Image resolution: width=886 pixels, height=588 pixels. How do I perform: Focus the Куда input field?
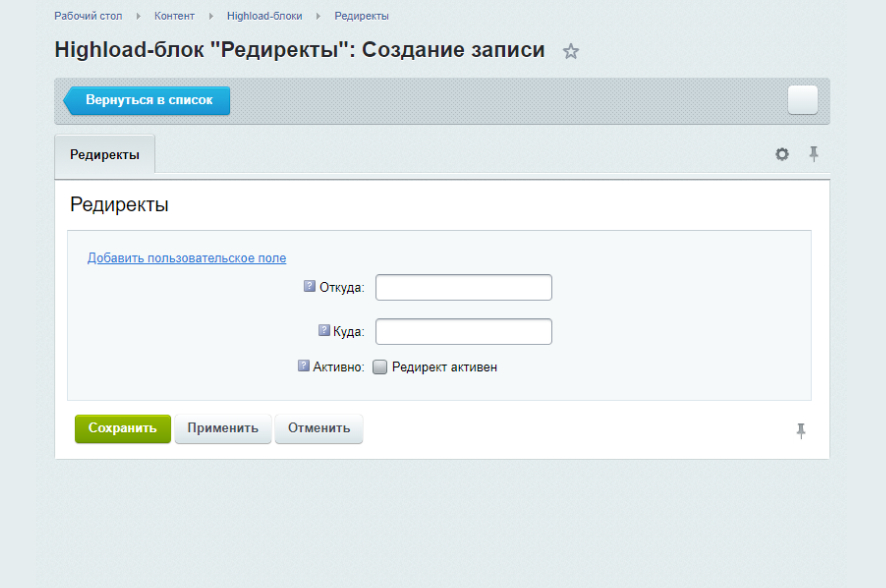(x=463, y=330)
